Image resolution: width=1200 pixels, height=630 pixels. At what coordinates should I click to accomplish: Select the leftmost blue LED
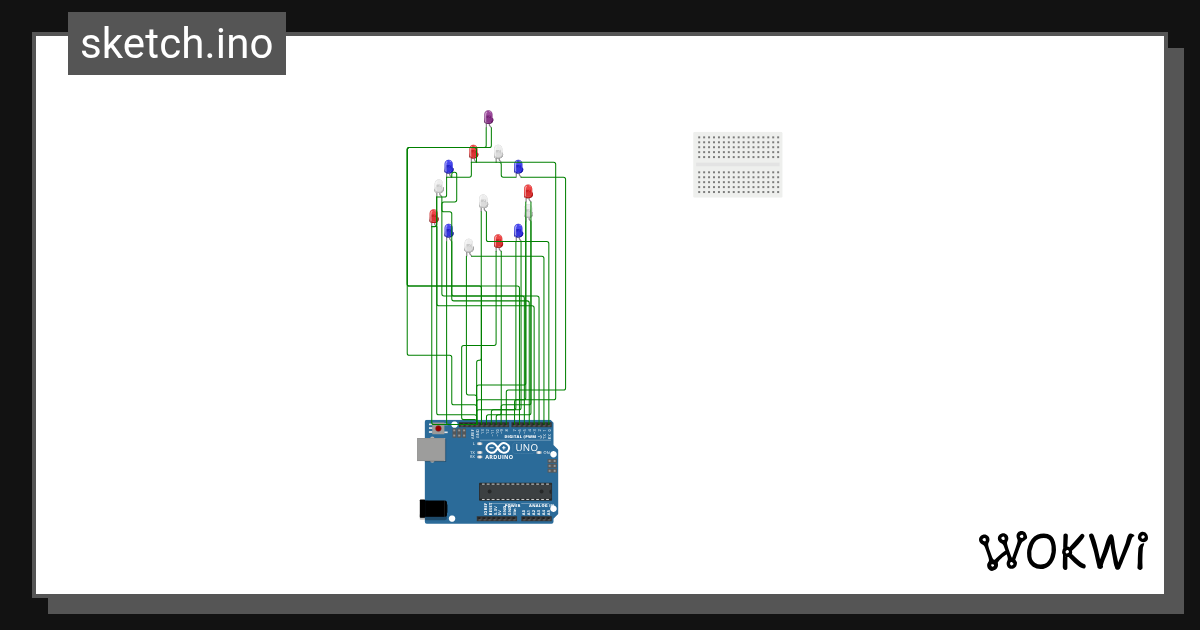[448, 167]
